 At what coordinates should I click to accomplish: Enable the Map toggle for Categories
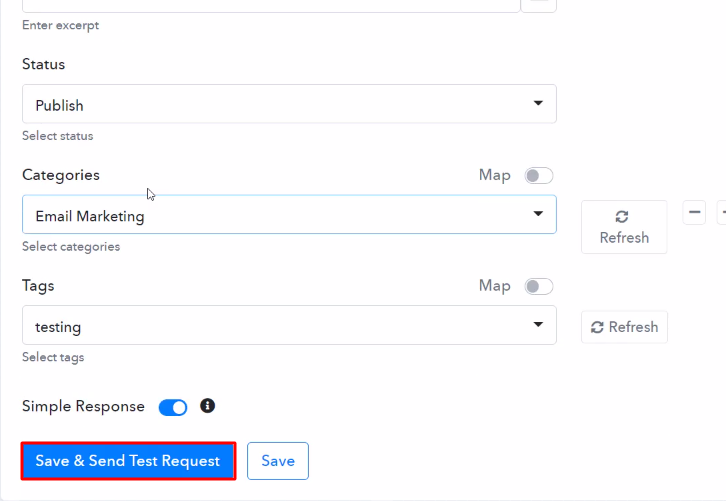click(539, 176)
